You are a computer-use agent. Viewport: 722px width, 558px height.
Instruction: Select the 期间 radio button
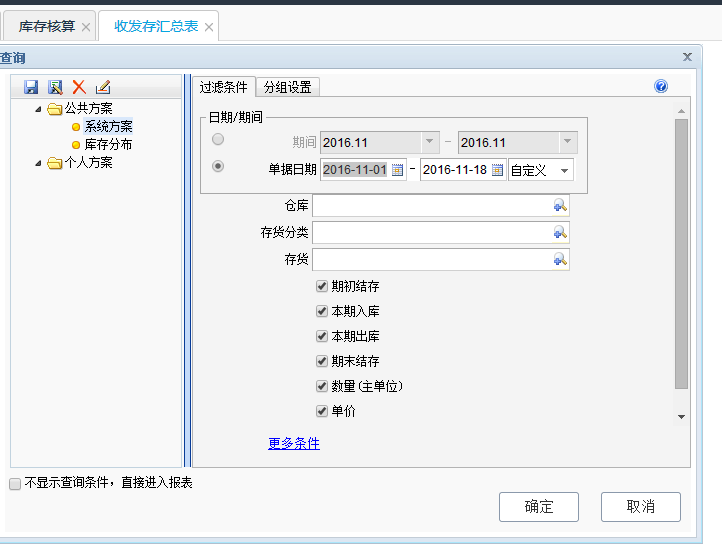tap(218, 141)
